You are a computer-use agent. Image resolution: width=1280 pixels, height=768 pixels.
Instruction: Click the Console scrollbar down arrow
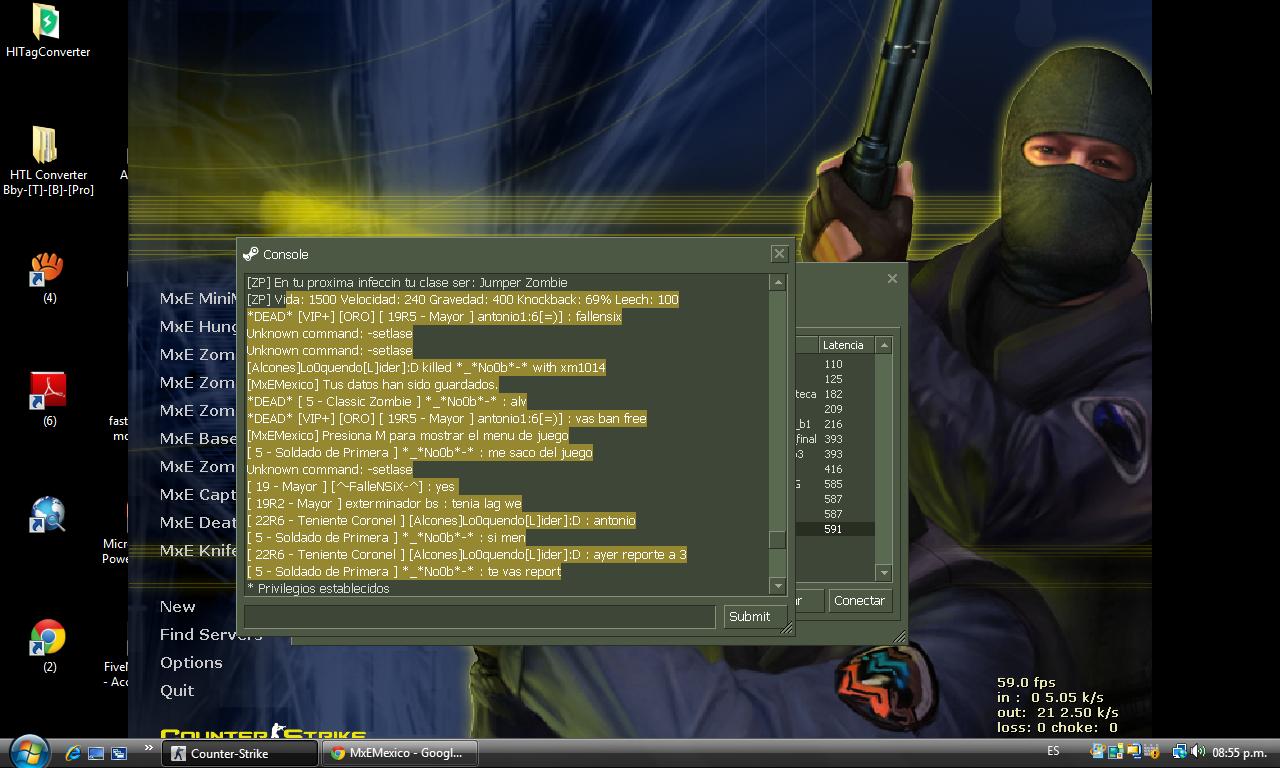click(777, 585)
